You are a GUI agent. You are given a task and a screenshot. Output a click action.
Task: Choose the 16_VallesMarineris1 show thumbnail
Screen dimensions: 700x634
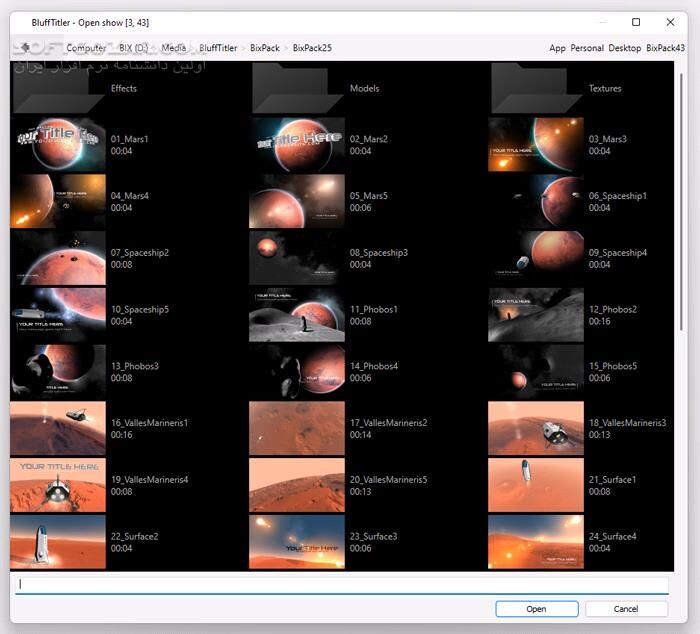tap(58, 428)
